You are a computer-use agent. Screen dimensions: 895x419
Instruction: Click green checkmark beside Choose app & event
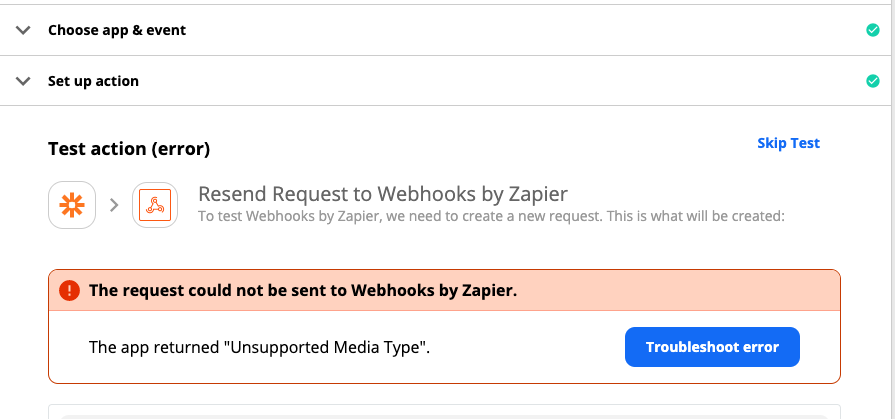[x=873, y=30]
